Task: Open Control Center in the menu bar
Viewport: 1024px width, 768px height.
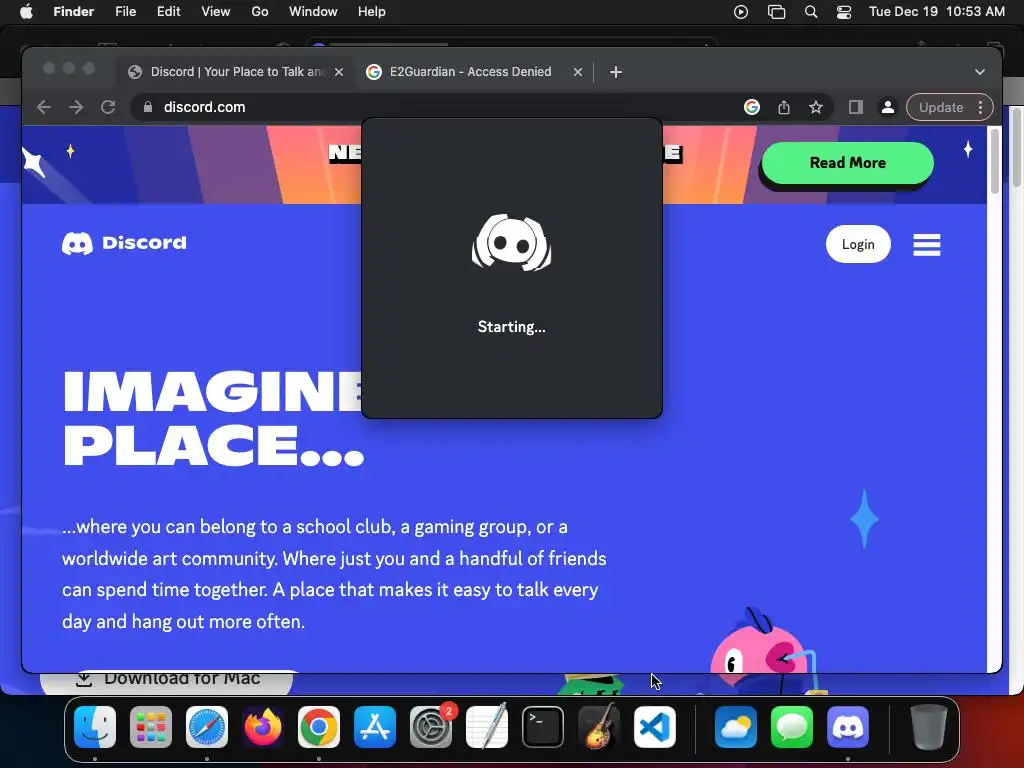Action: (844, 12)
